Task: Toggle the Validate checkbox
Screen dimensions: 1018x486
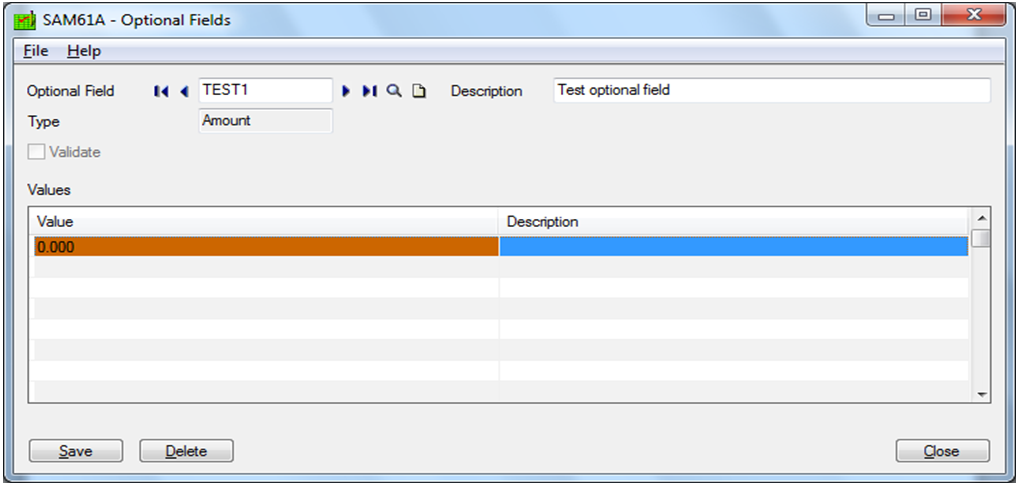Action: (36, 152)
